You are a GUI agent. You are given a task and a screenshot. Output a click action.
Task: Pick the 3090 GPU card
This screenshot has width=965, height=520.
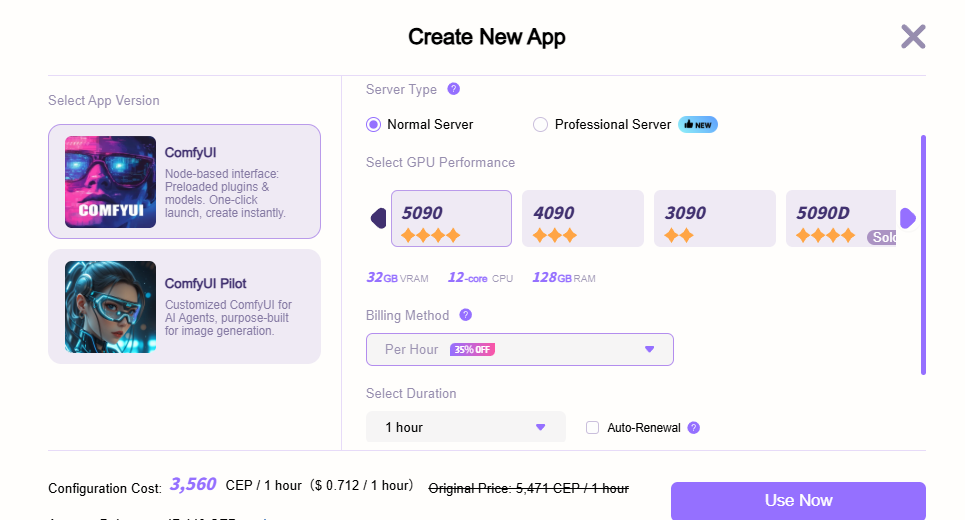click(x=714, y=219)
